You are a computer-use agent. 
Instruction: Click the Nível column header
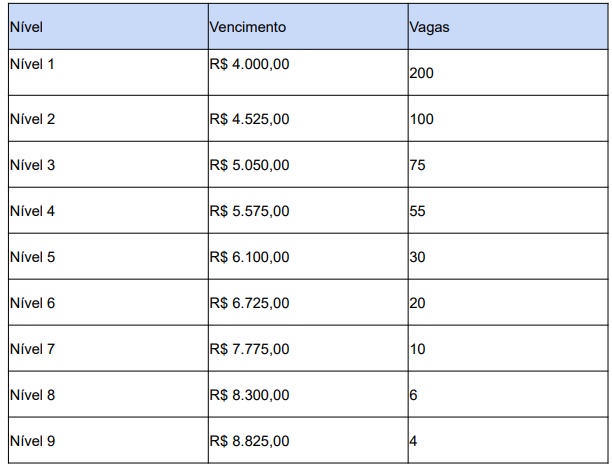click(28, 27)
